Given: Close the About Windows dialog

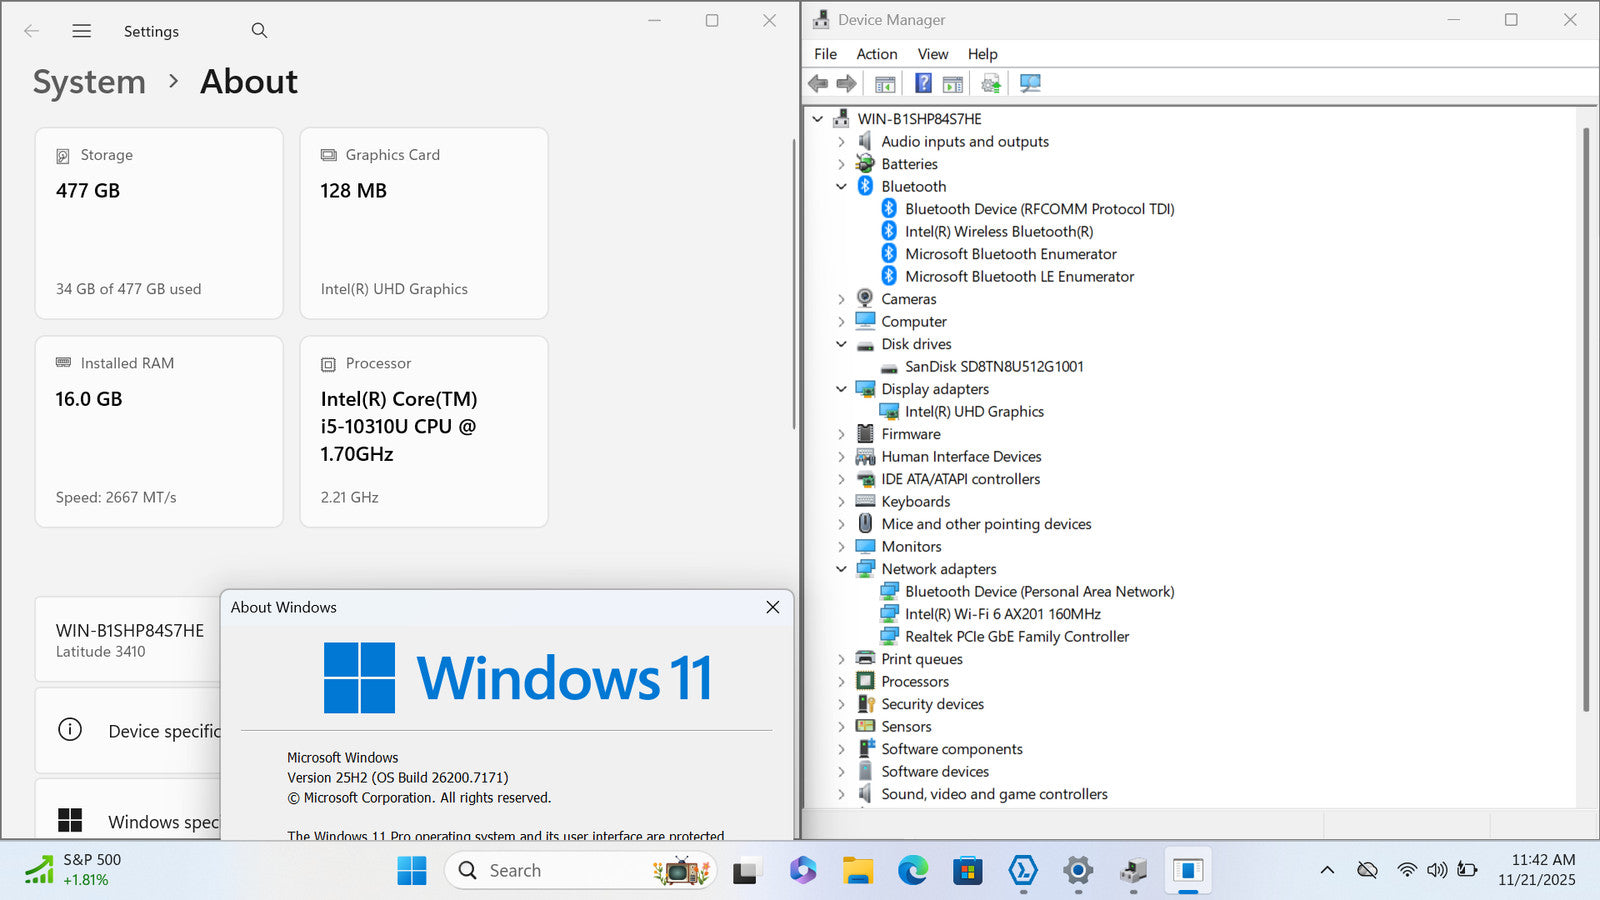Looking at the screenshot, I should [772, 607].
